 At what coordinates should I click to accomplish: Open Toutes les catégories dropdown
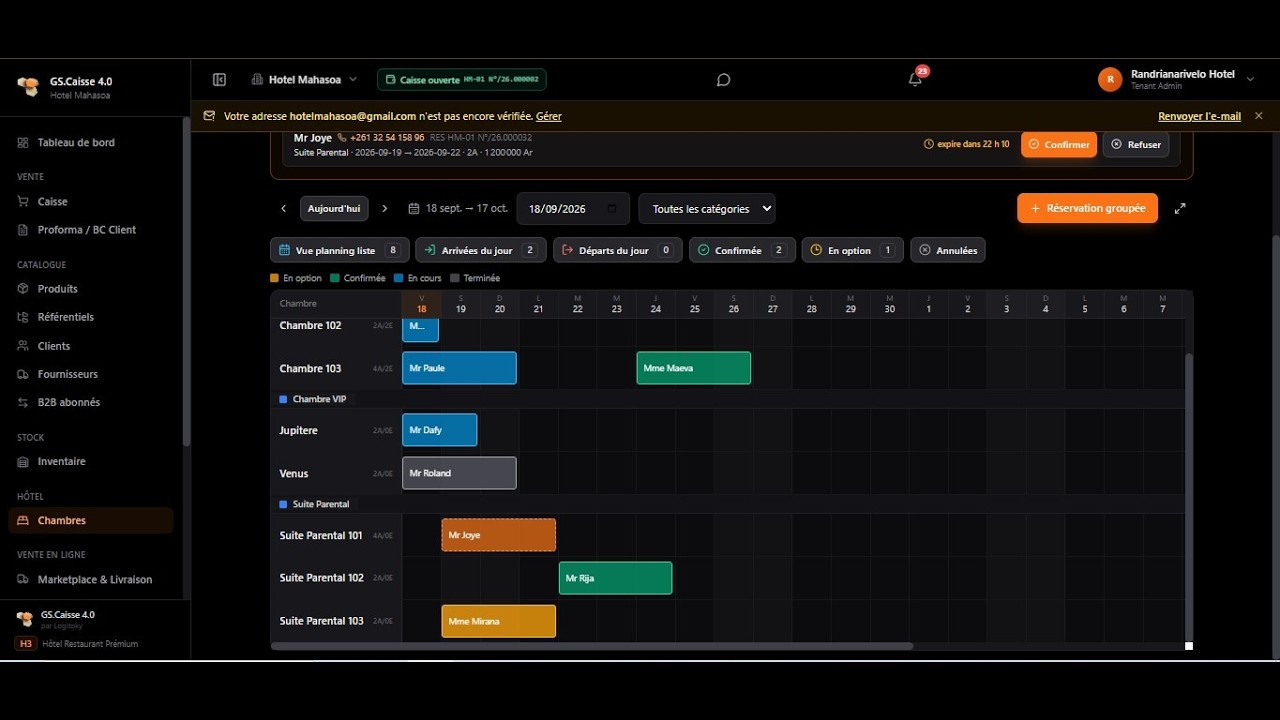pos(707,209)
